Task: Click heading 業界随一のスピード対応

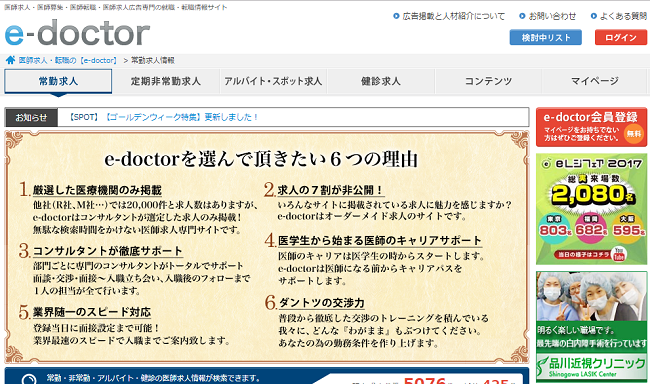Action: point(92,312)
